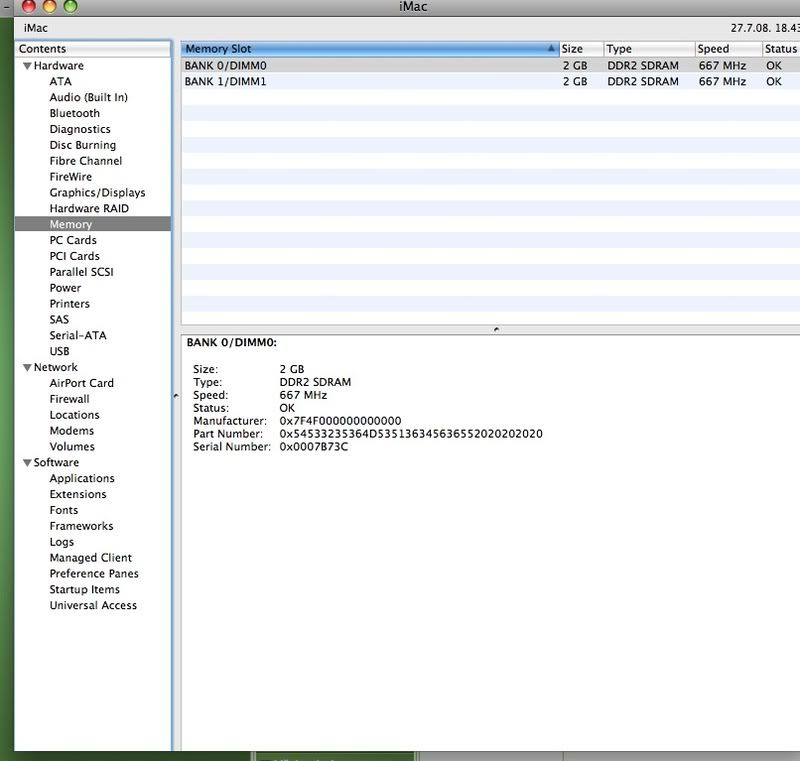The height and width of the screenshot is (761, 800).
Task: Sort by Status column header
Action: pos(781,49)
